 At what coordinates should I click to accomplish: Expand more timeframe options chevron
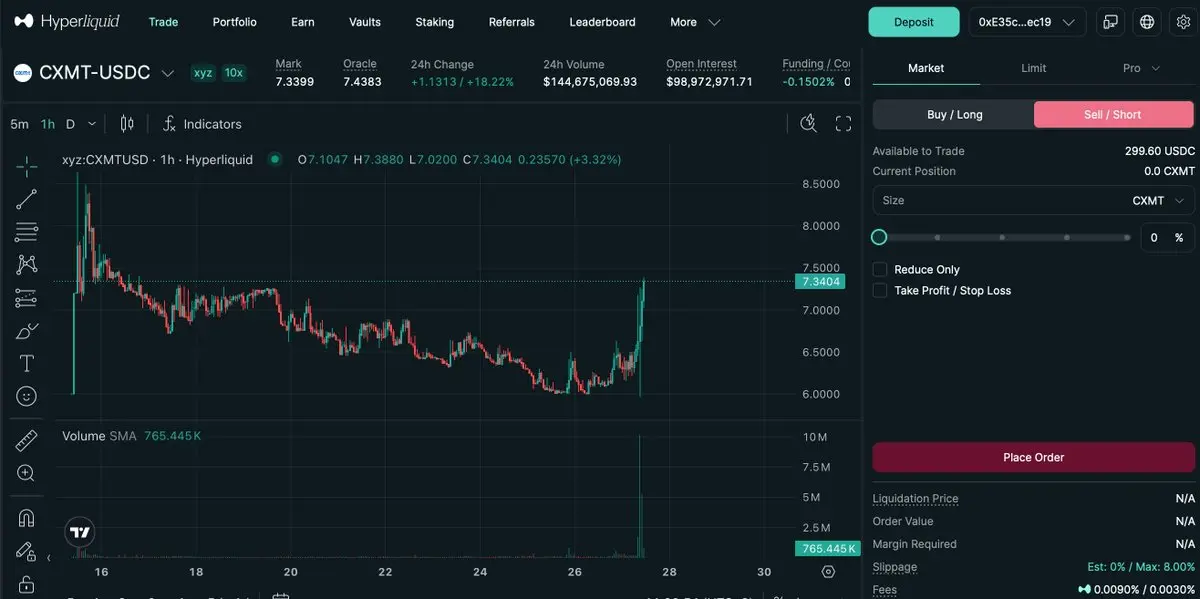pyautogui.click(x=92, y=124)
